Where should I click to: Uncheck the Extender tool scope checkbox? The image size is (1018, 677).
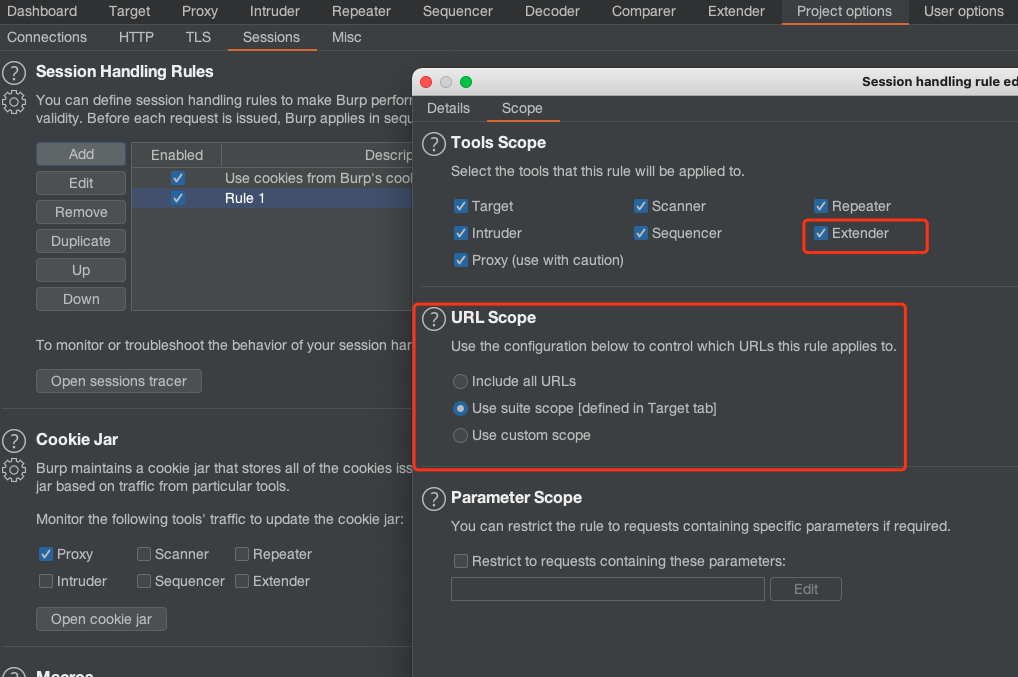[x=821, y=233]
